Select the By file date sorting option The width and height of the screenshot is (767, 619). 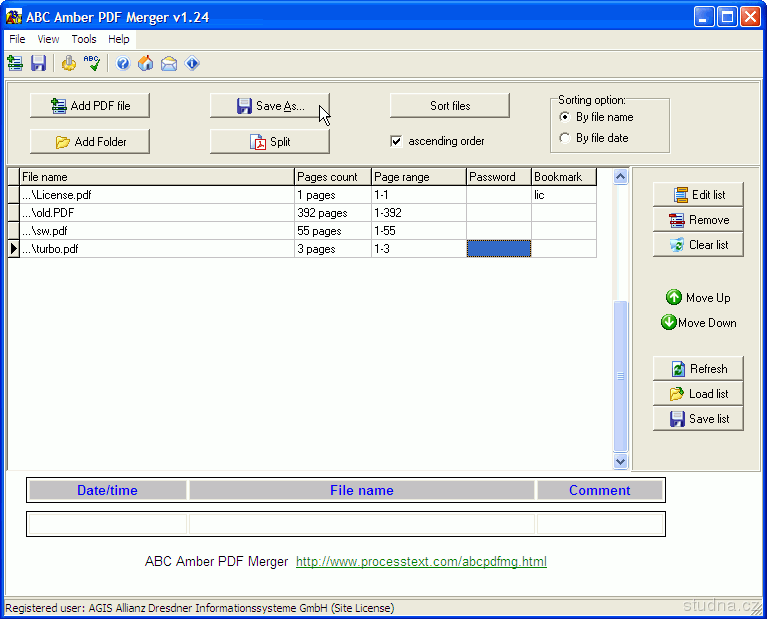point(566,138)
